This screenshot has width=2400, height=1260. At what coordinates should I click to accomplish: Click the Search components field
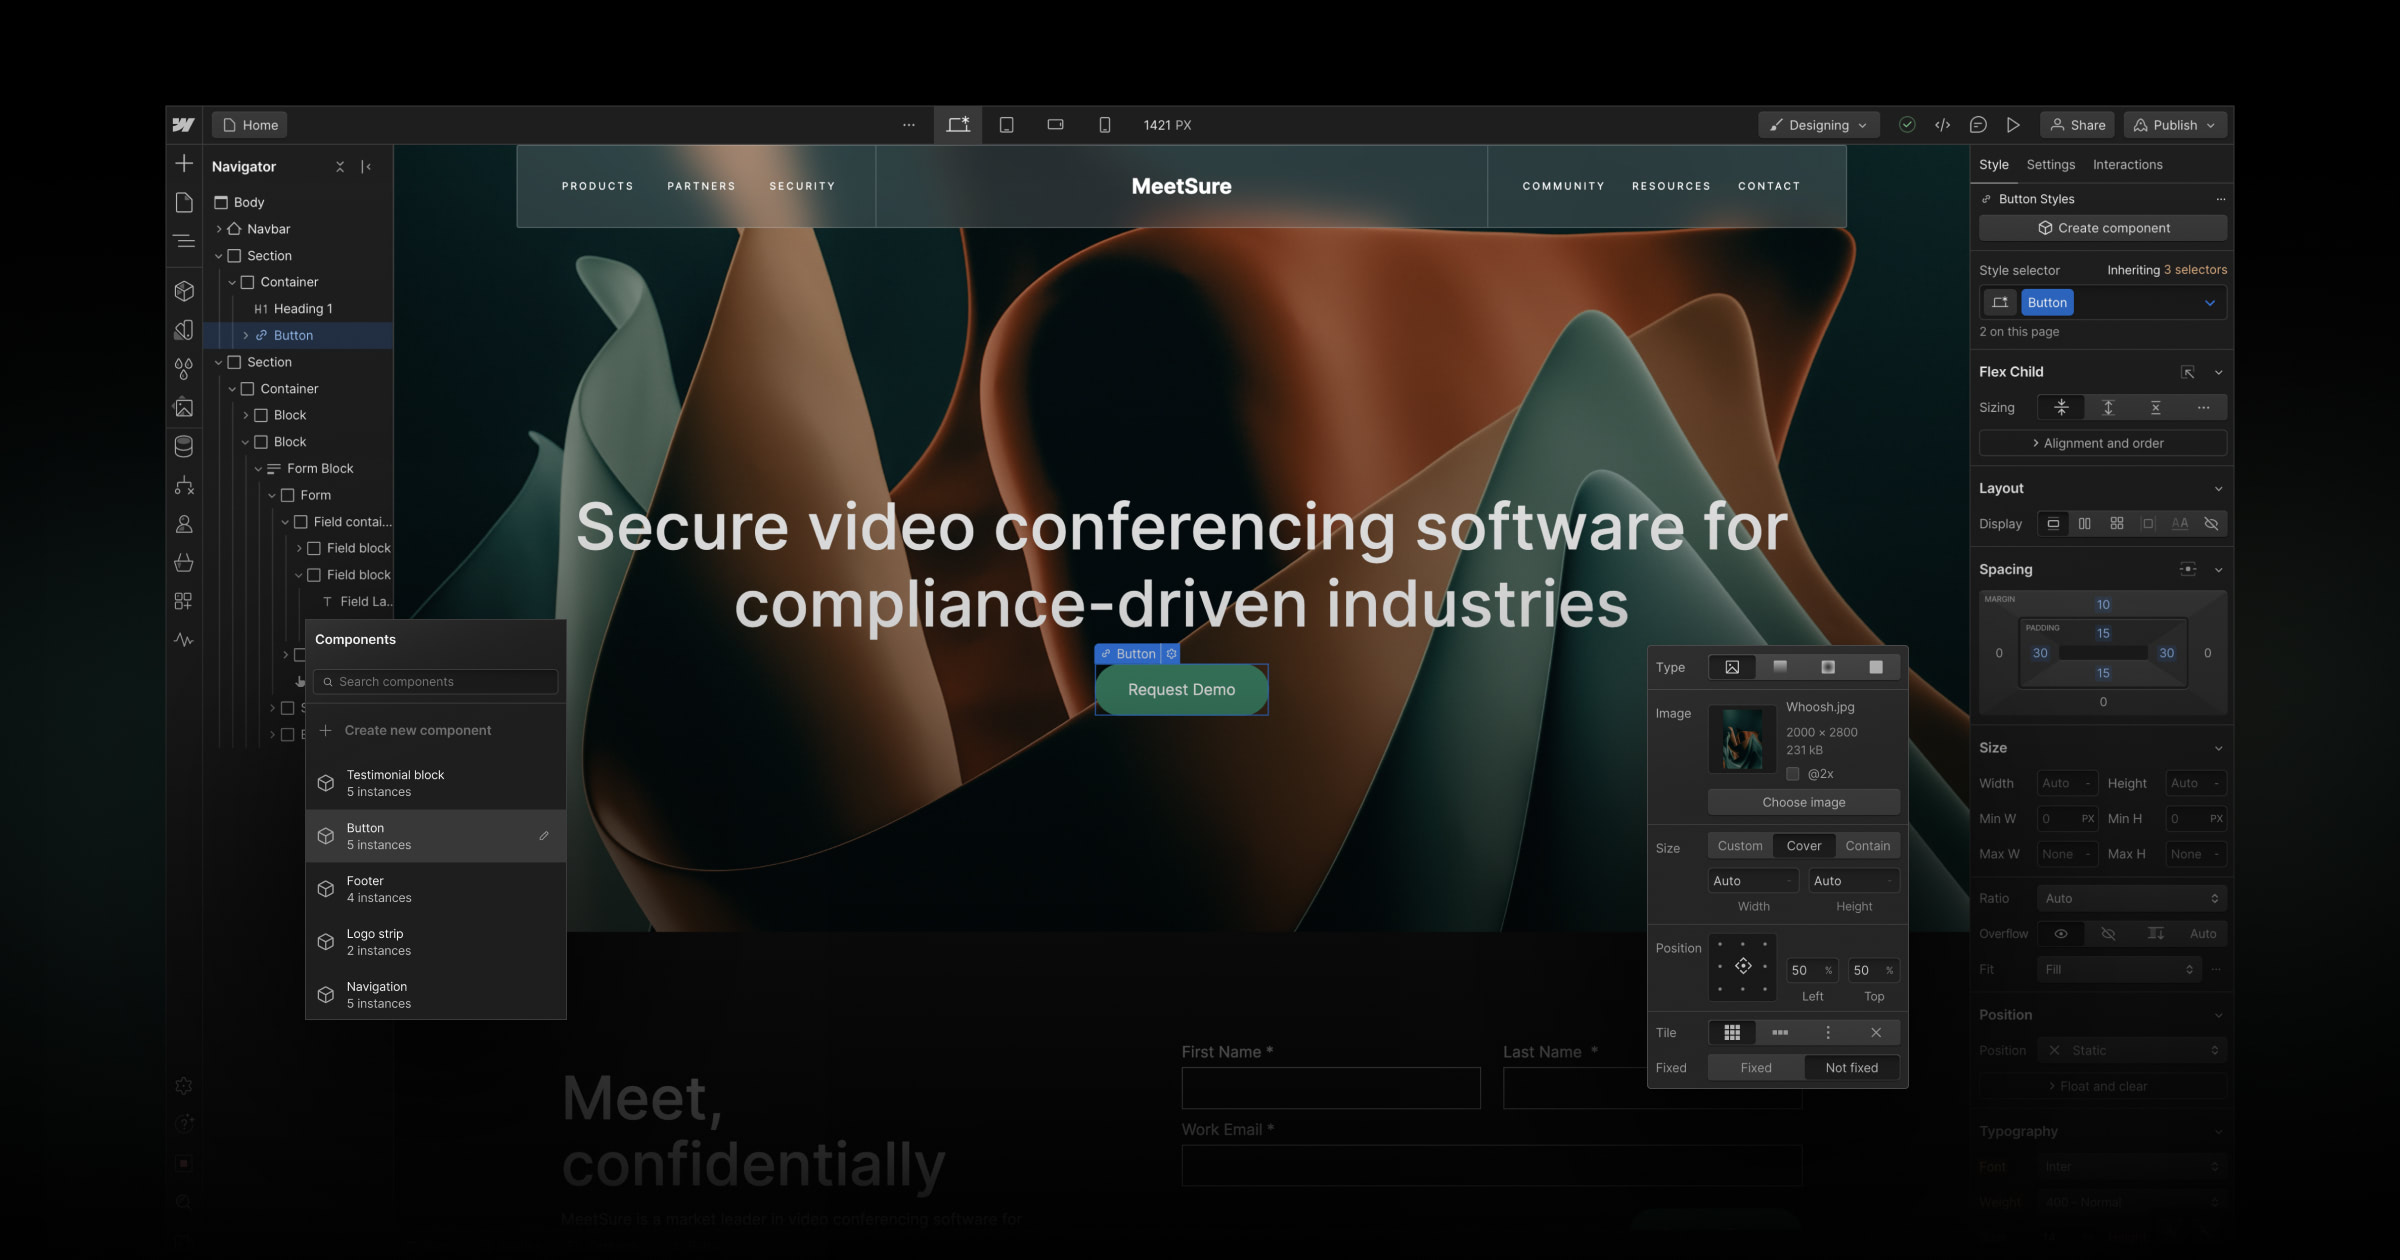(437, 681)
